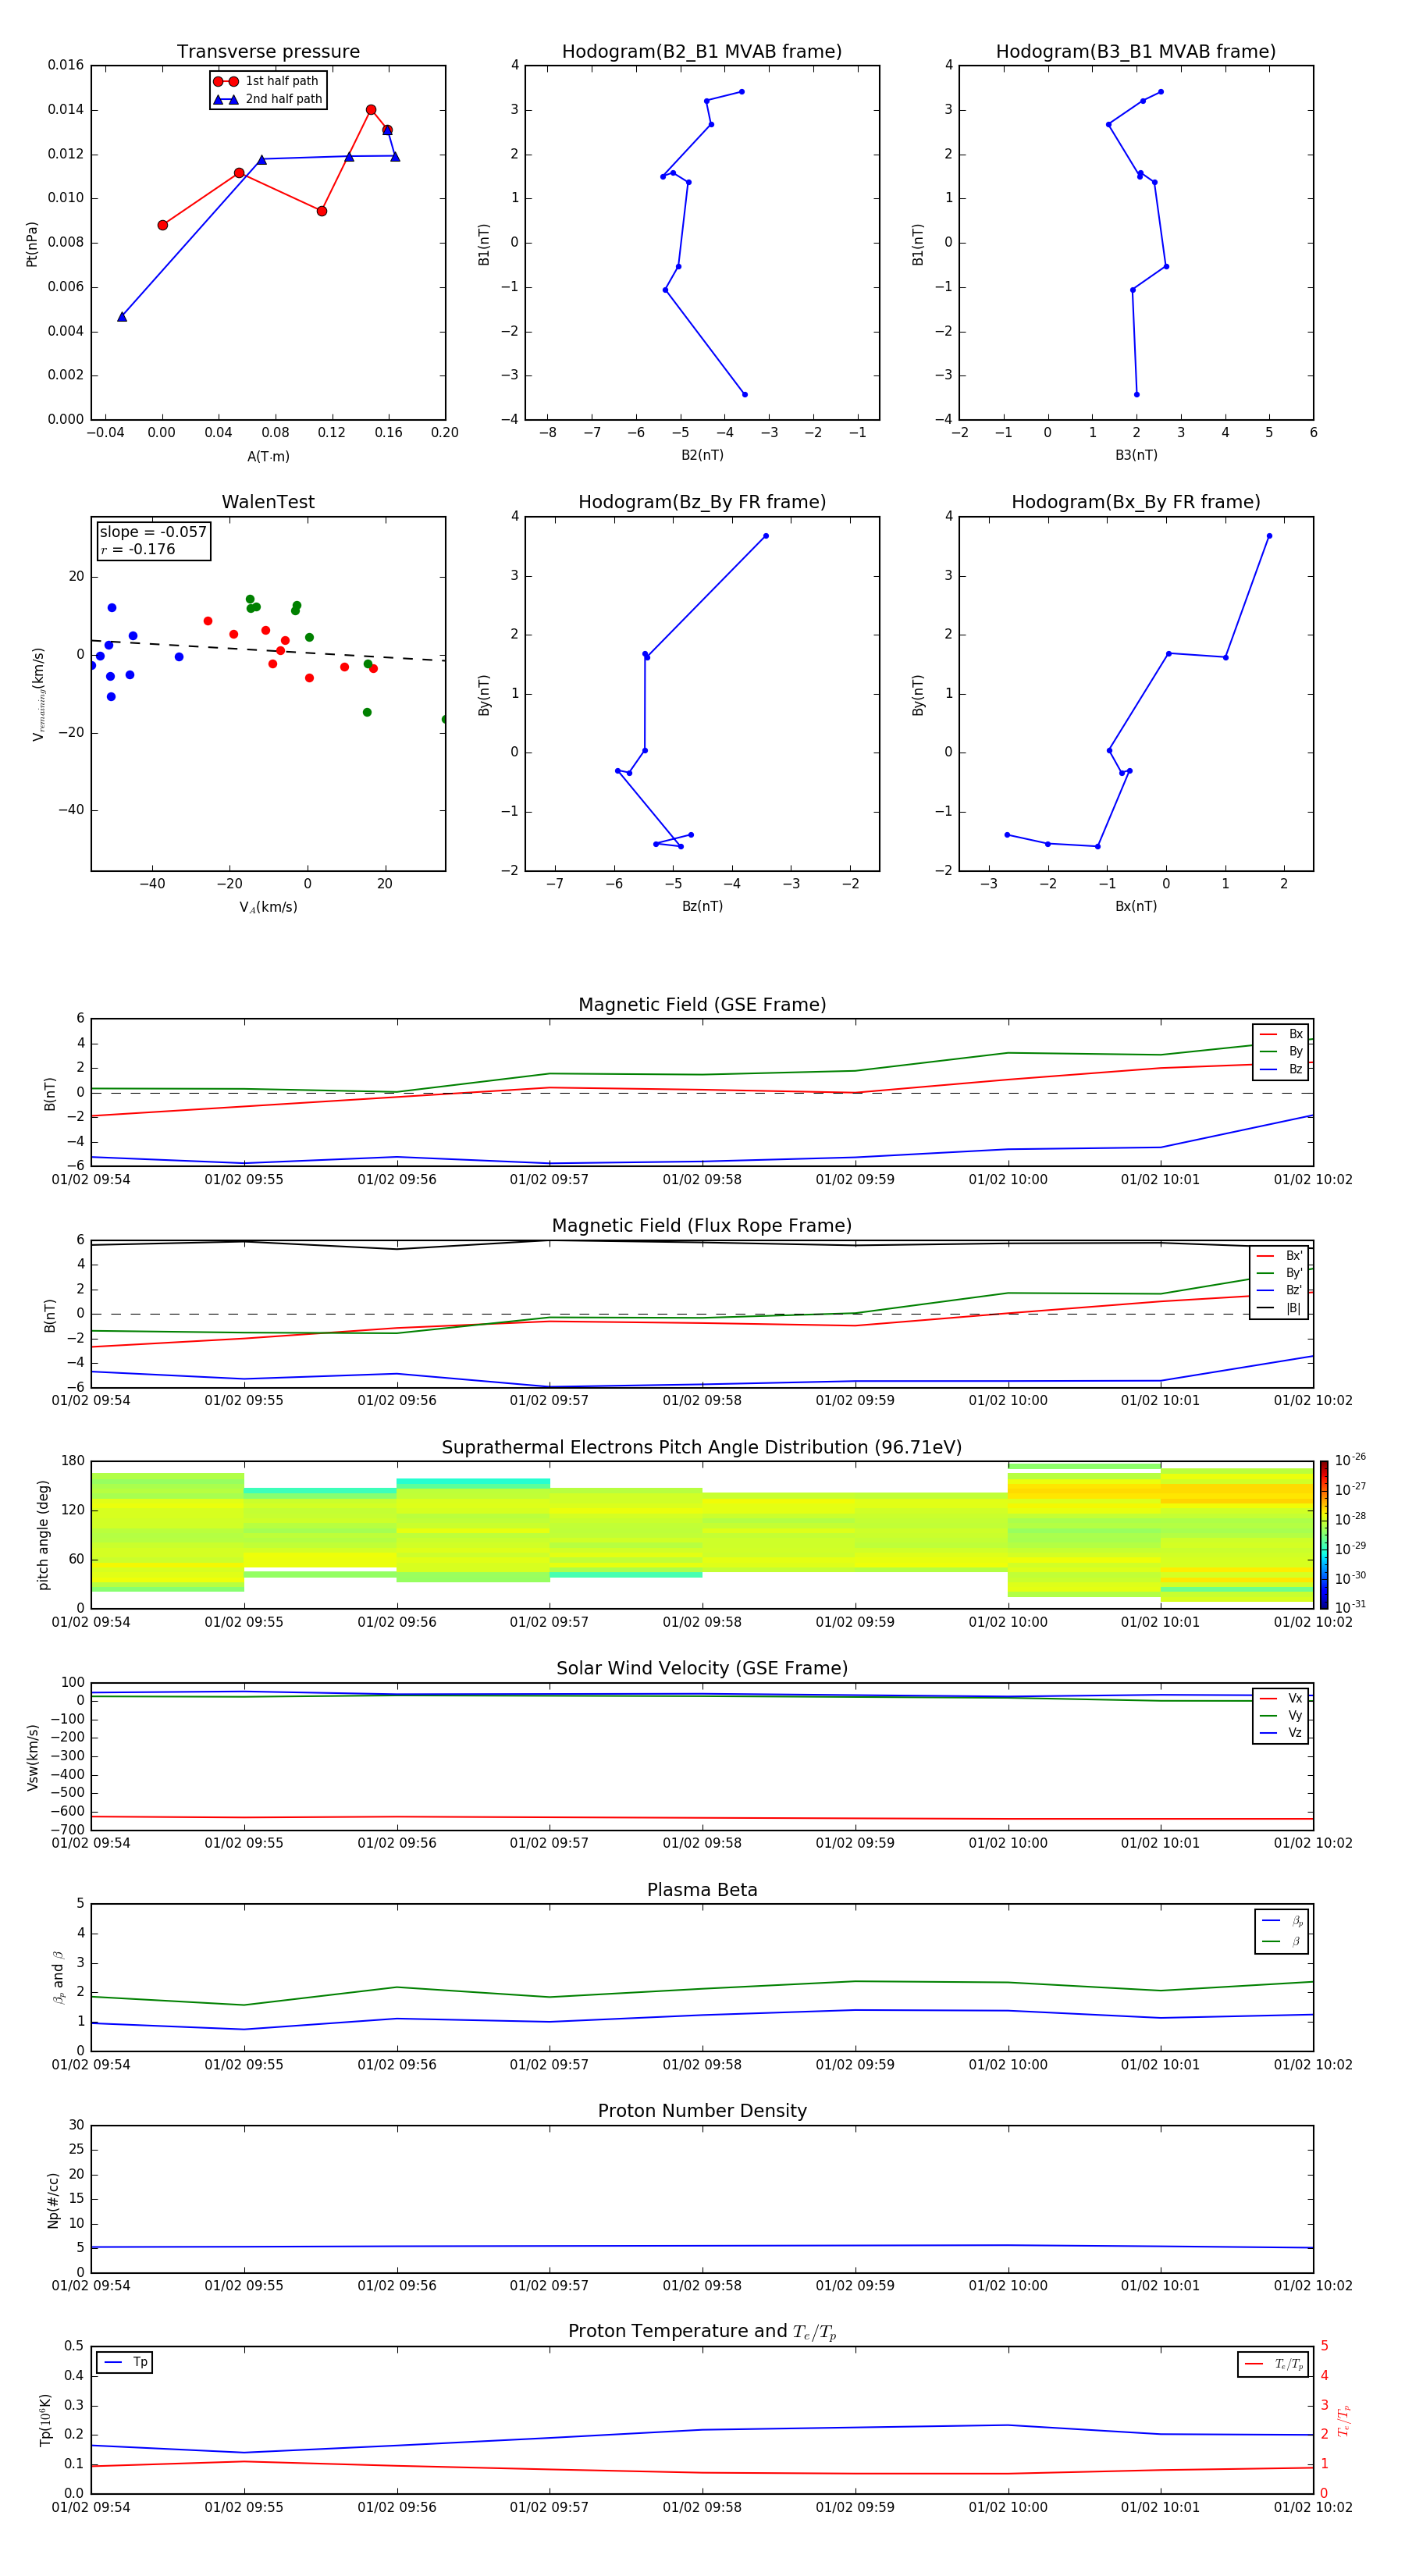The width and height of the screenshot is (1405, 2576).
Task: Click the Vx entry in the velocity legend
Action: [x=1281, y=1698]
